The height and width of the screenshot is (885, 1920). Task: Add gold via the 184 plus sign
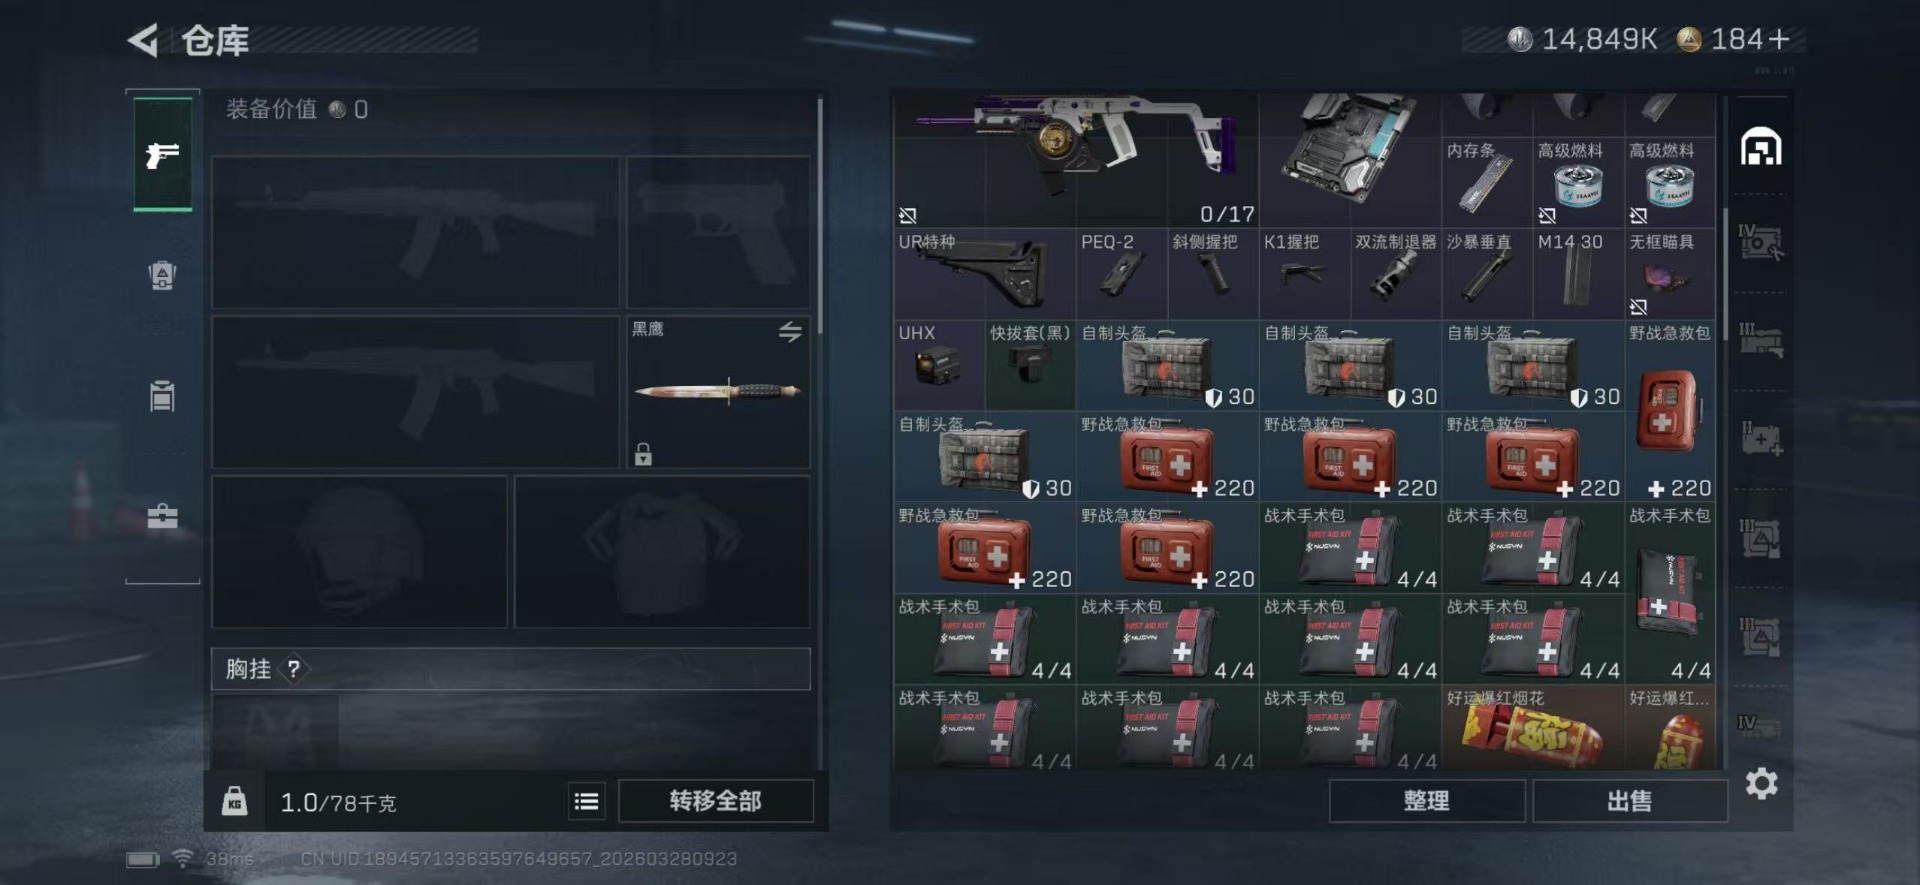tap(1779, 39)
